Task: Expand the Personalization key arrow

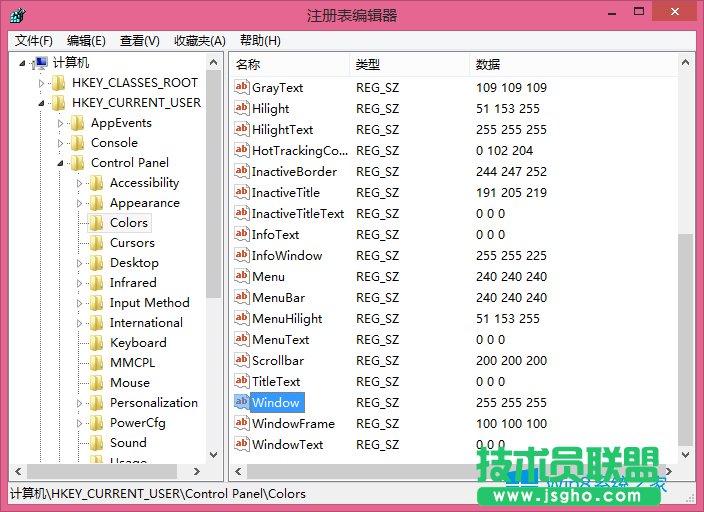Action: click(79, 403)
